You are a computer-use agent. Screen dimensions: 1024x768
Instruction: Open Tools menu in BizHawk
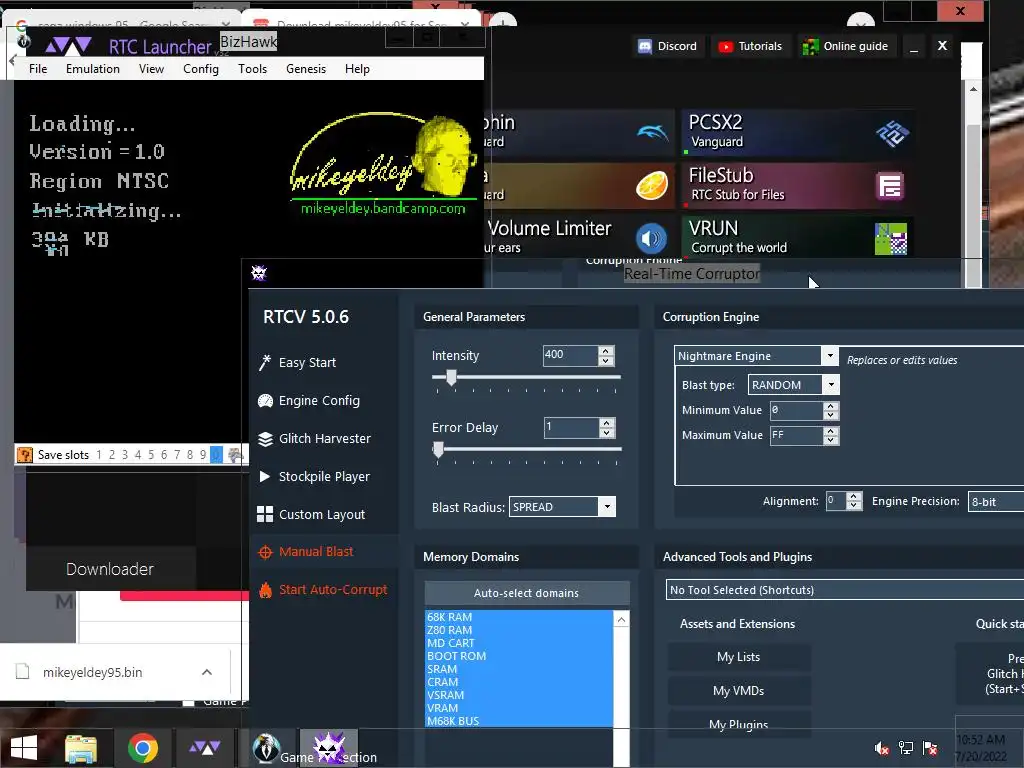252,69
